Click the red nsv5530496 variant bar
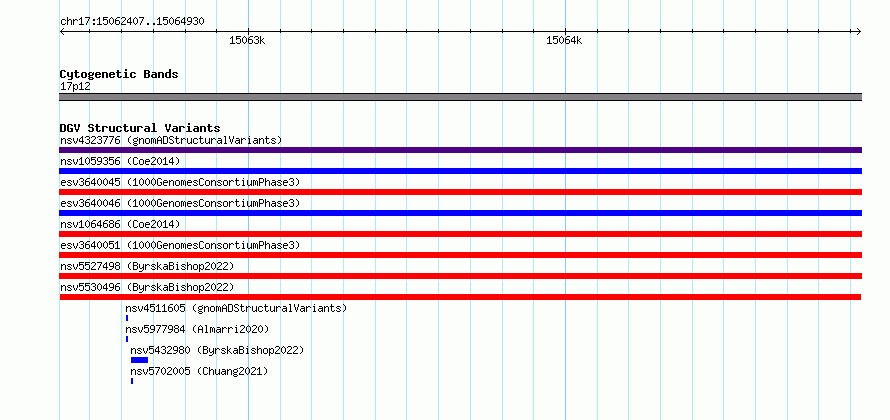 (460, 297)
